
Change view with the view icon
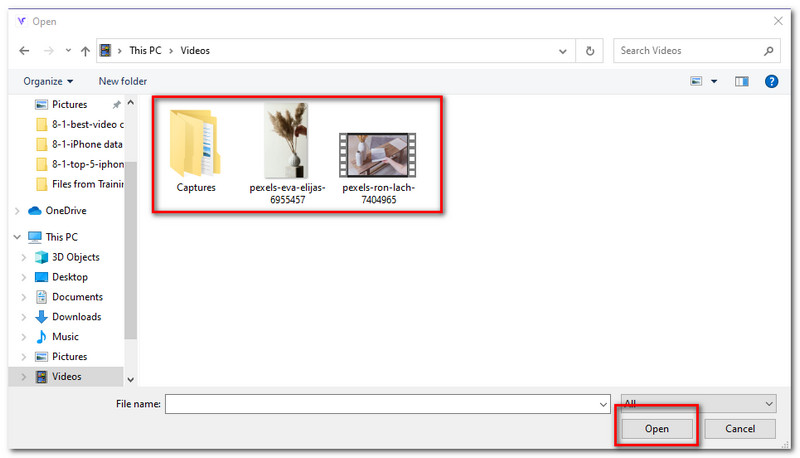click(696, 81)
